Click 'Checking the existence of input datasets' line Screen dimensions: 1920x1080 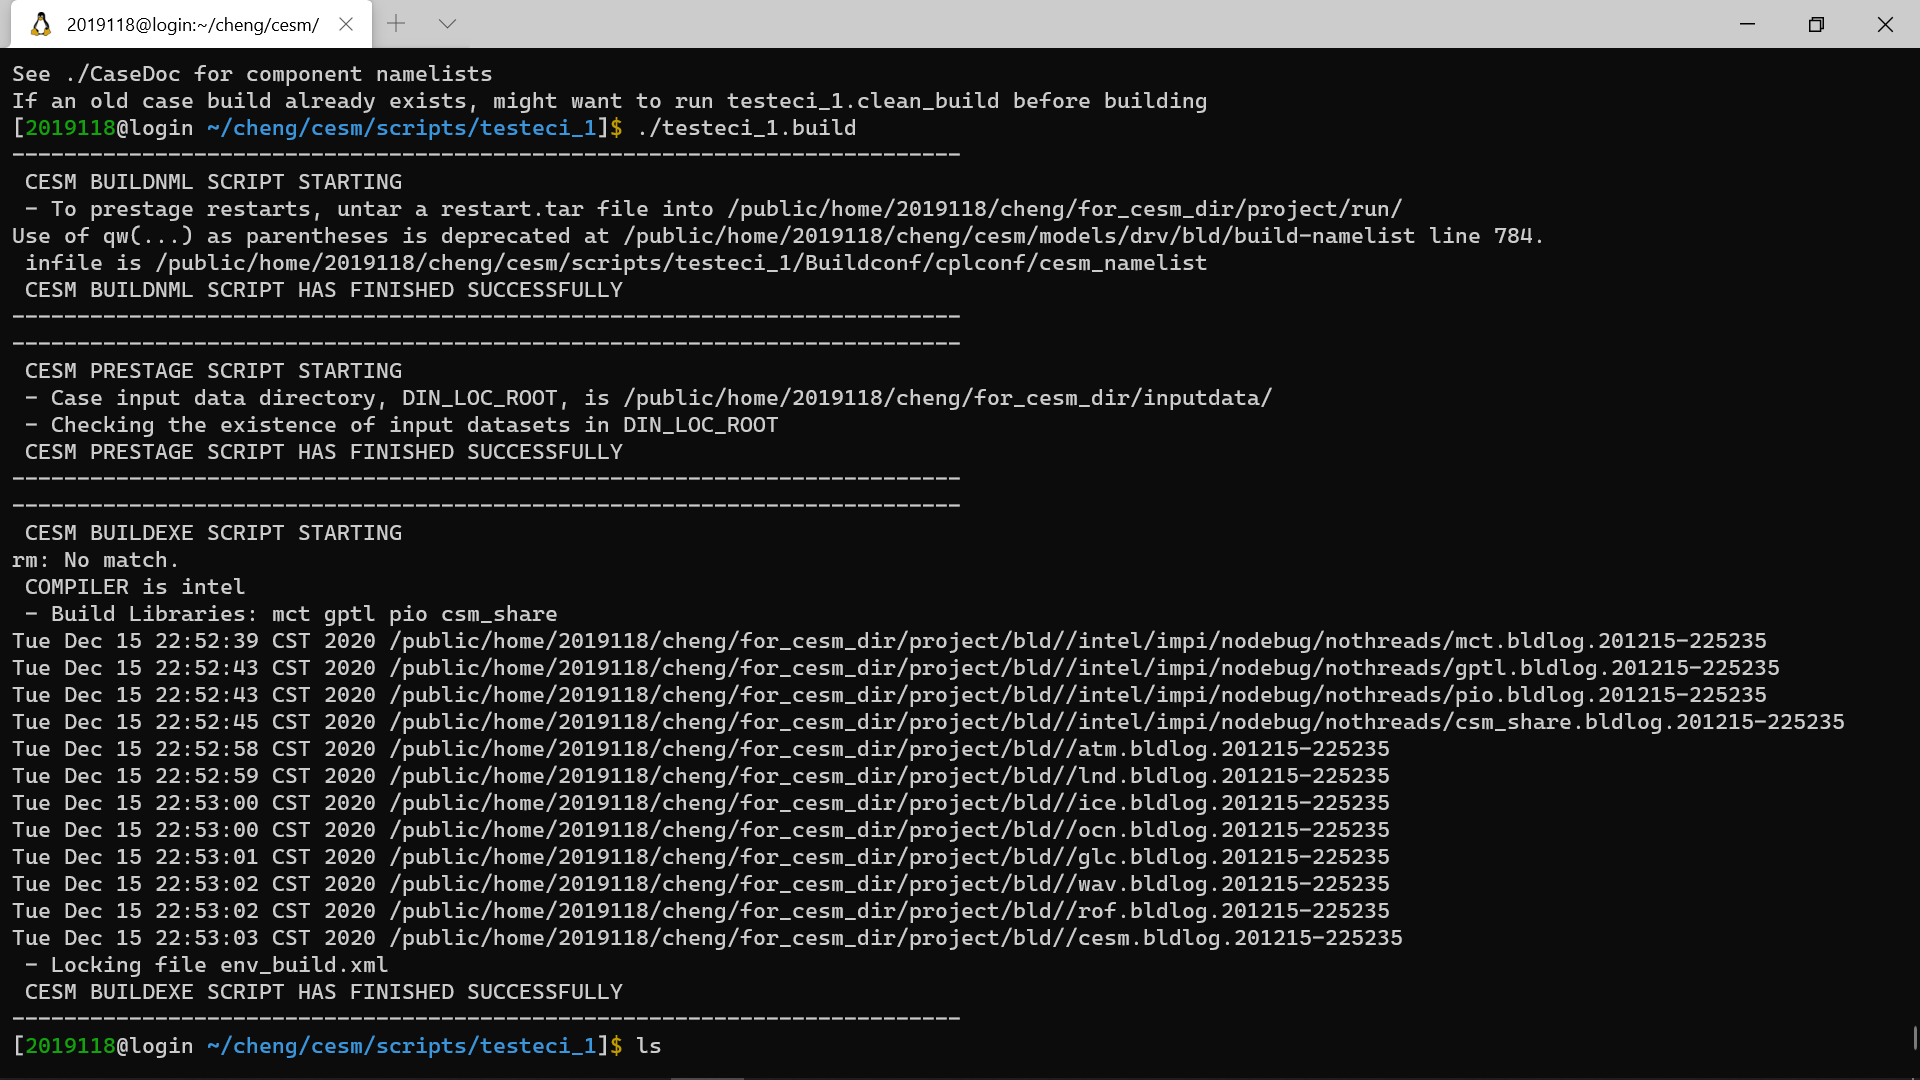point(402,425)
